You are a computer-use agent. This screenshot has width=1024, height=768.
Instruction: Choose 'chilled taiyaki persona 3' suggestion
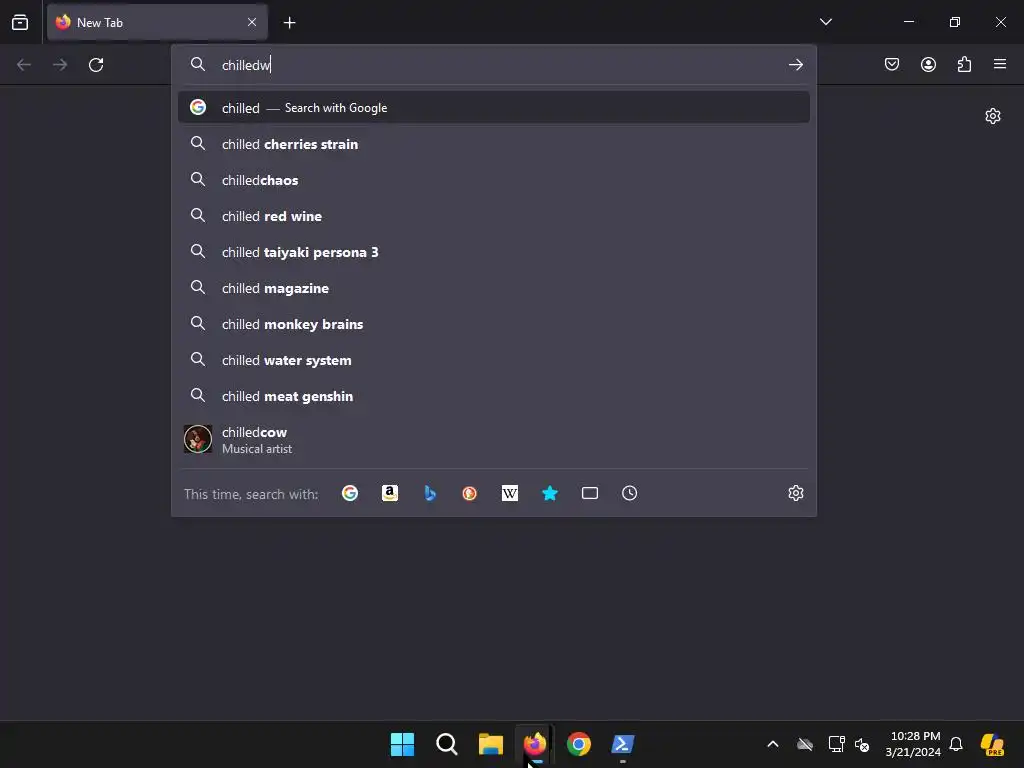pos(494,252)
